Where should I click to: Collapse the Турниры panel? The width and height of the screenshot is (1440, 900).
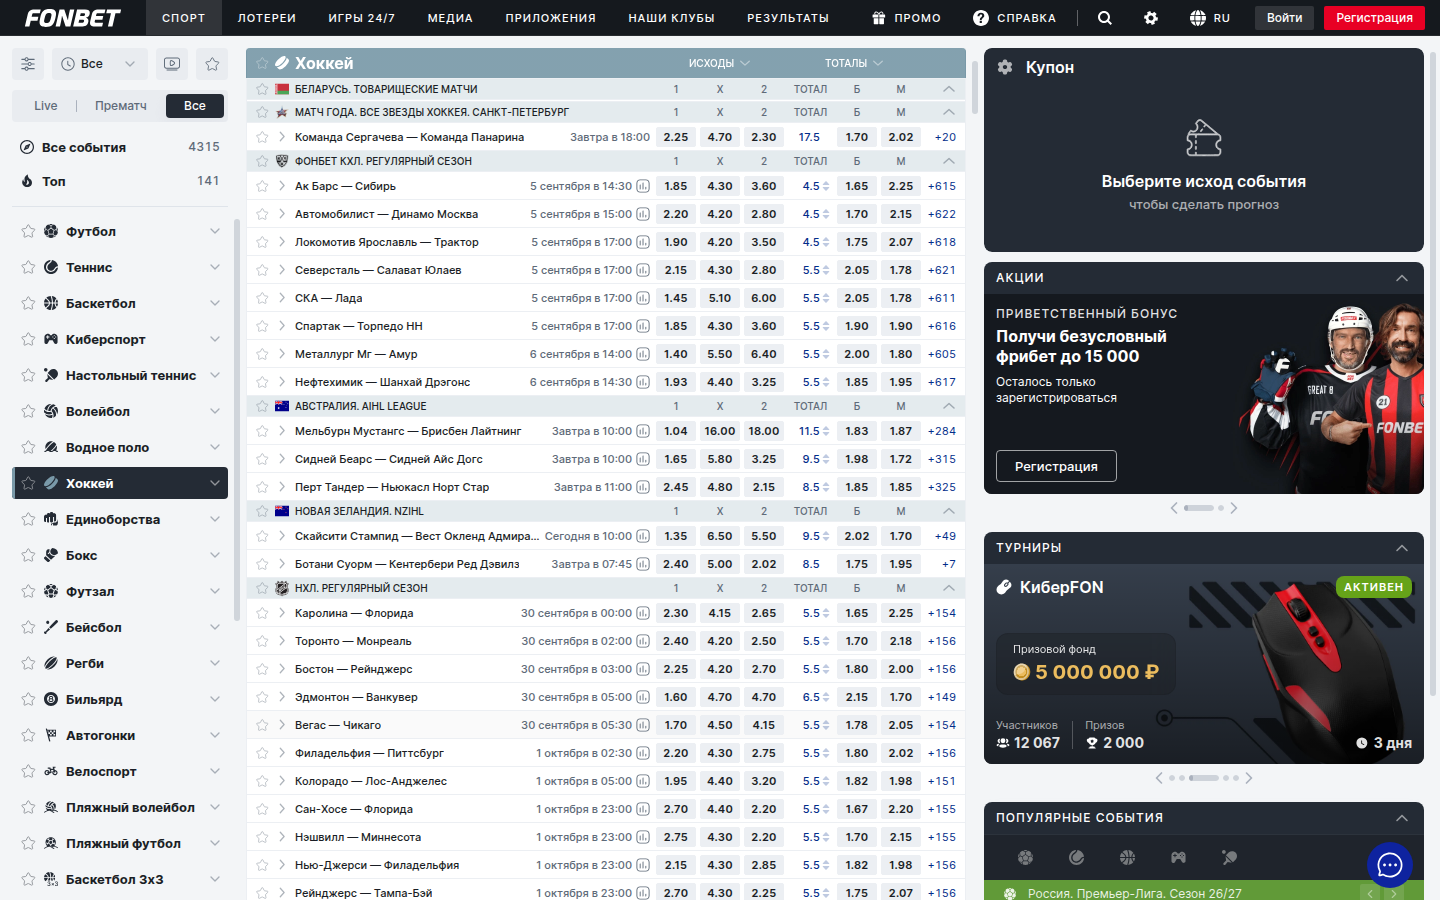1402,548
